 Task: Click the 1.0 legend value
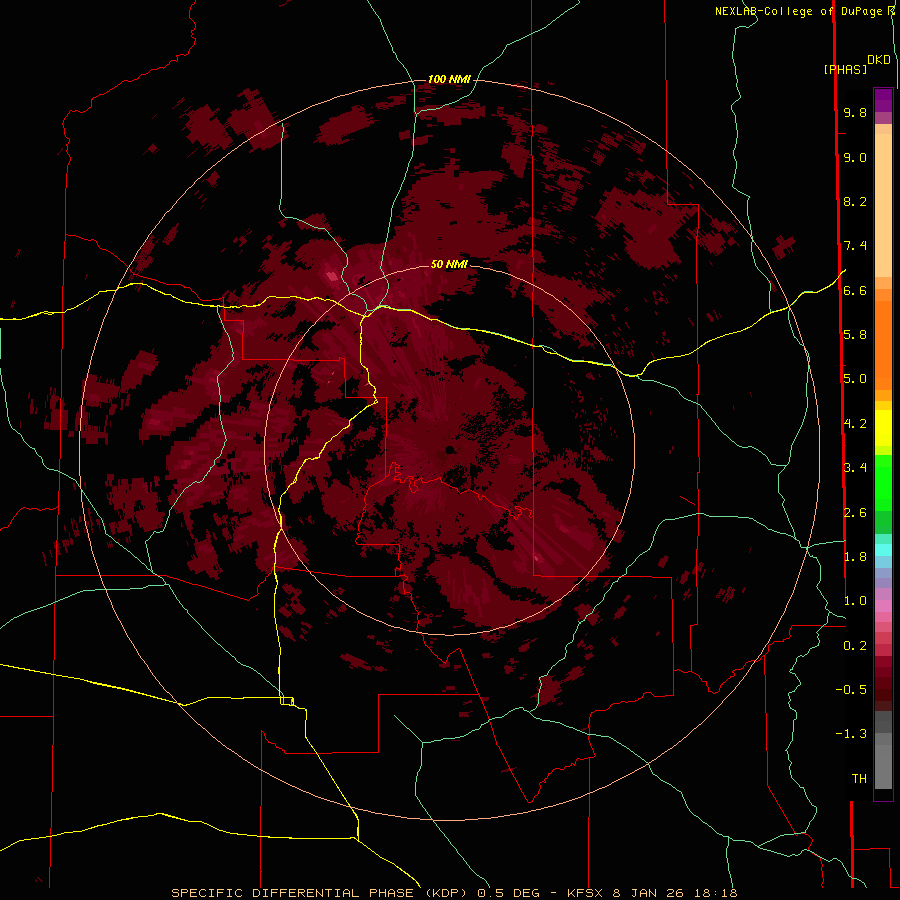(x=855, y=601)
